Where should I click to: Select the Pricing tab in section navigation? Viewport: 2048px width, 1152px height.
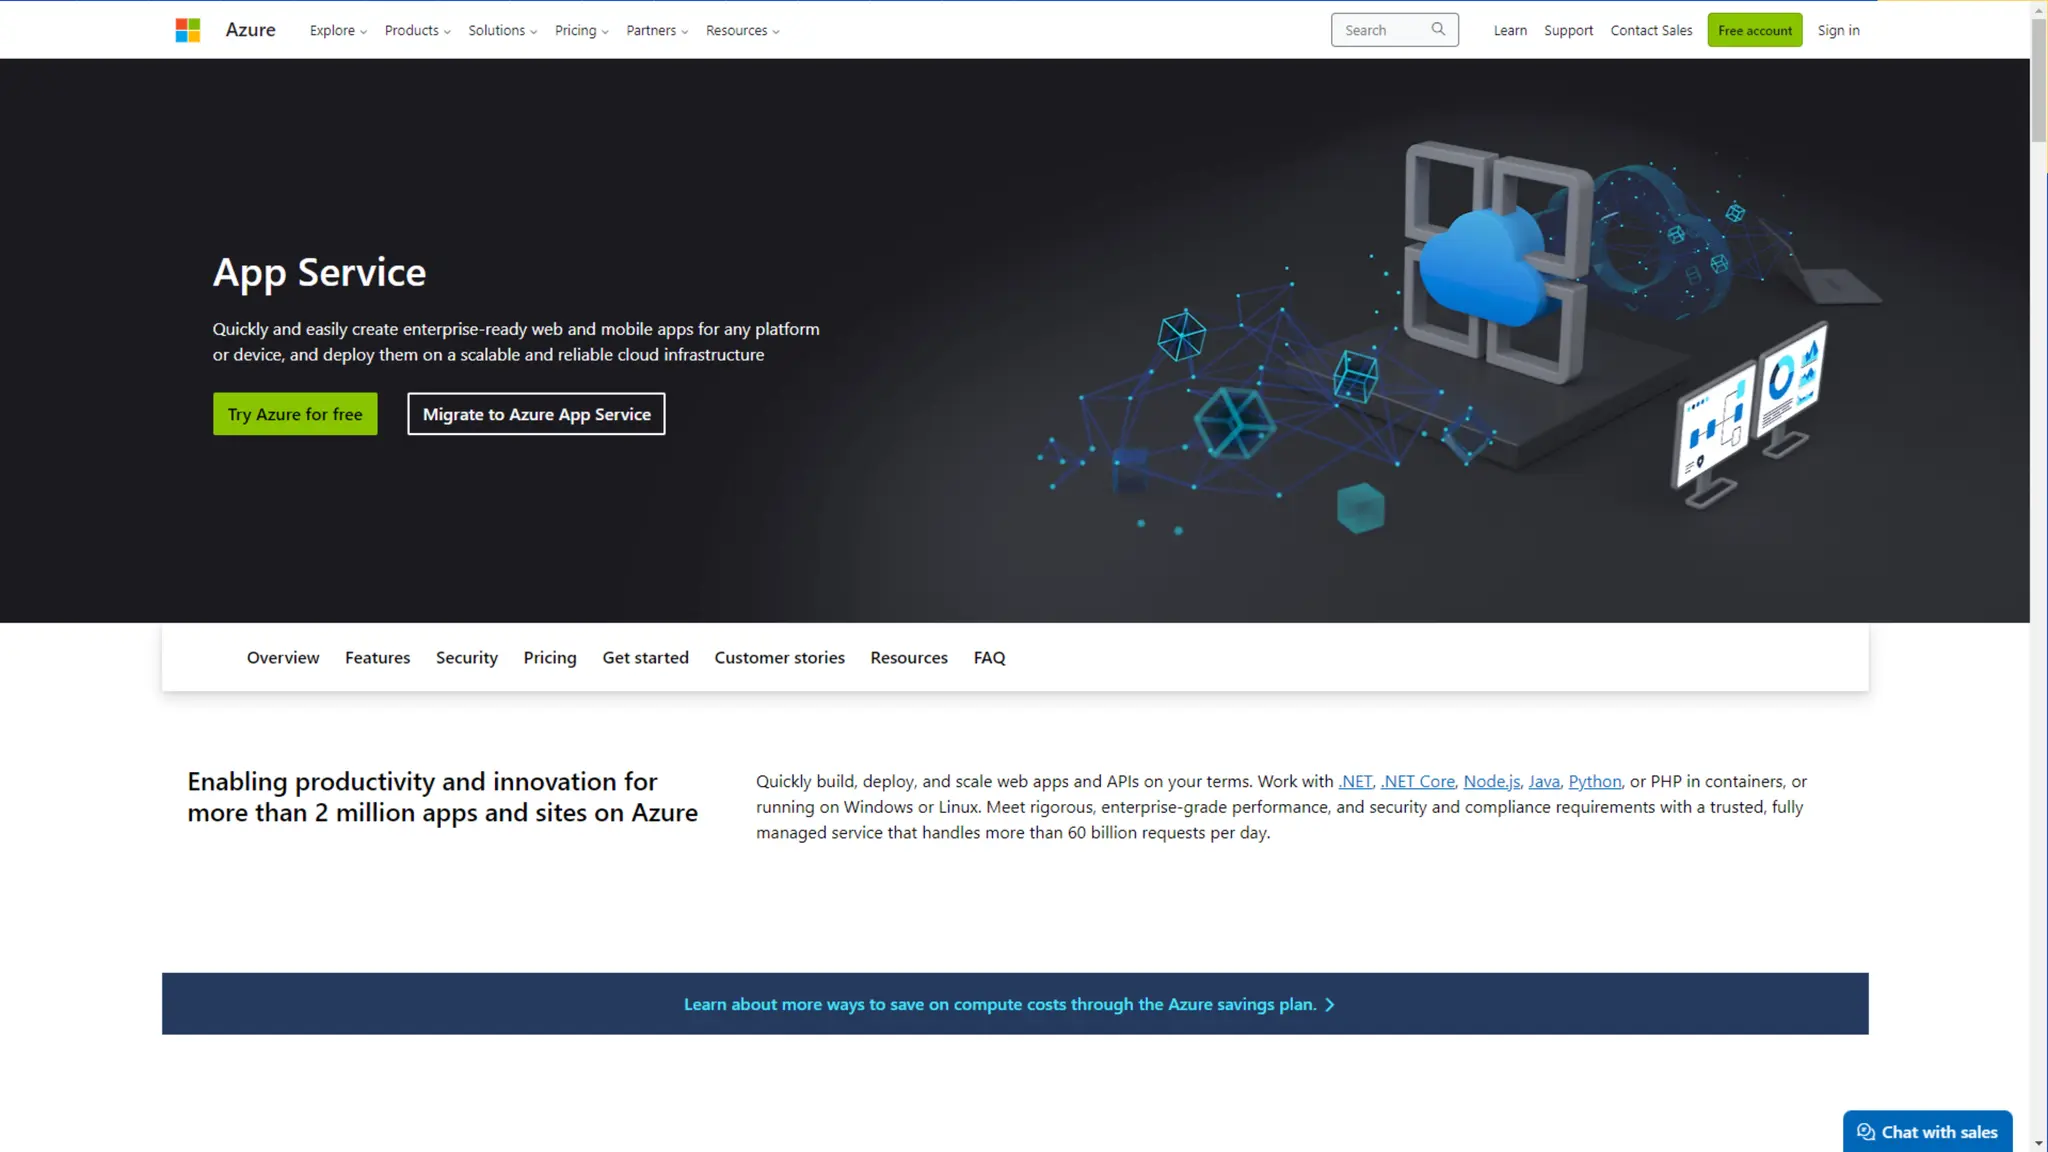tap(550, 658)
